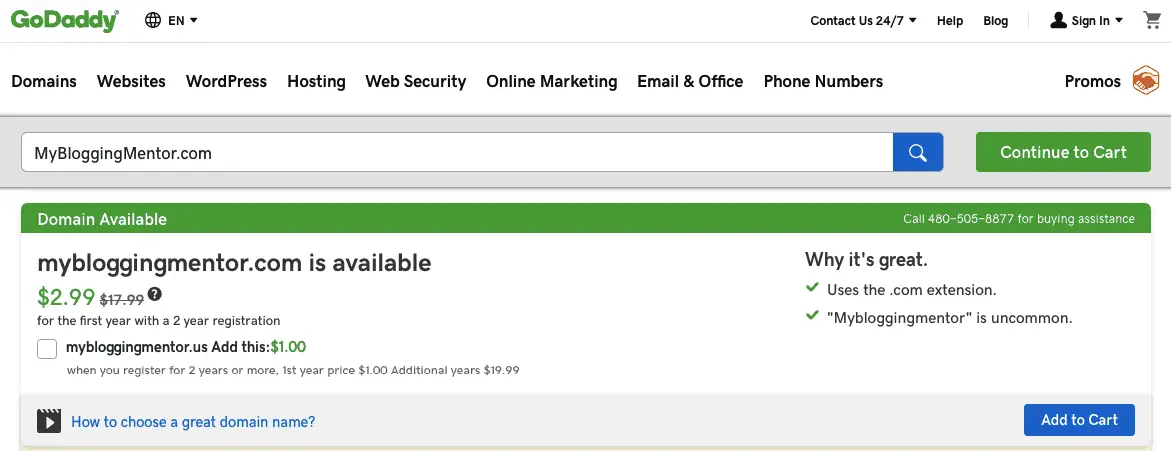Expand the Contact Us 24/7 dropdown
Viewport: 1171px width, 451px height.
coord(863,20)
